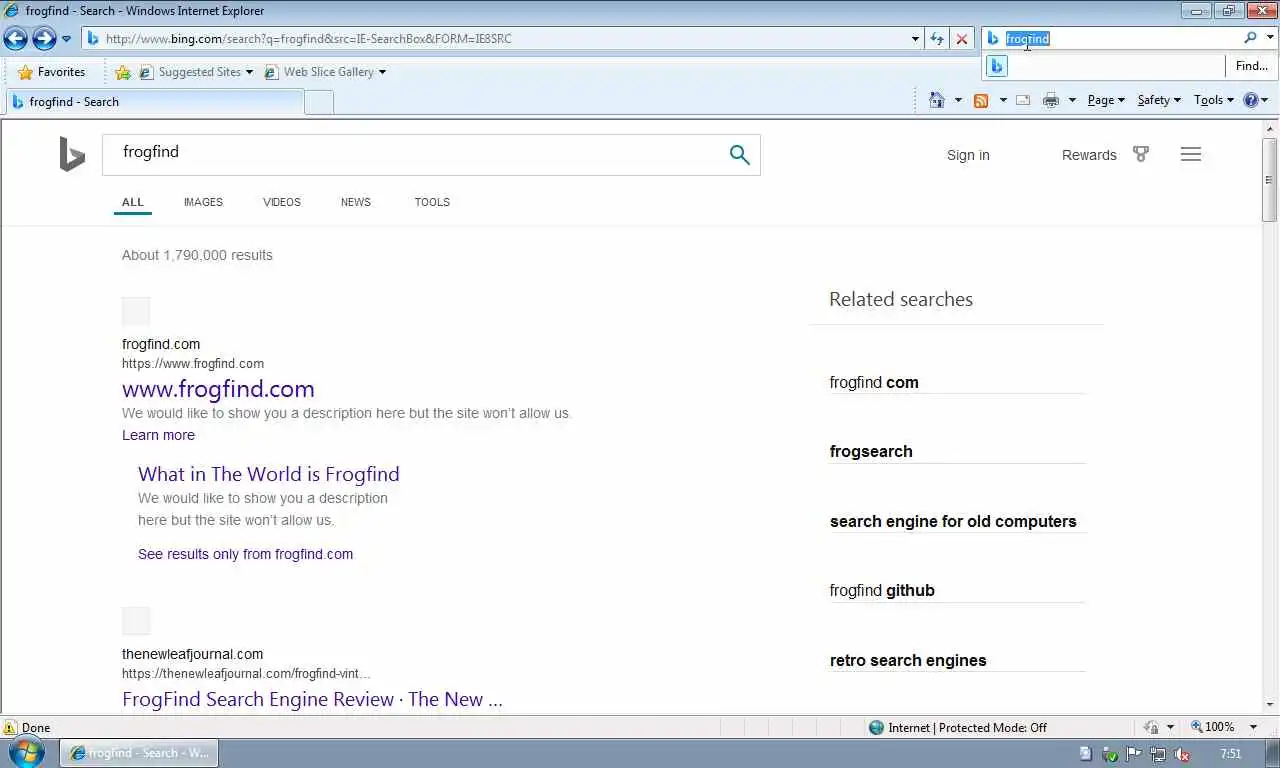Switch to the VIDEOS tab

(x=282, y=202)
